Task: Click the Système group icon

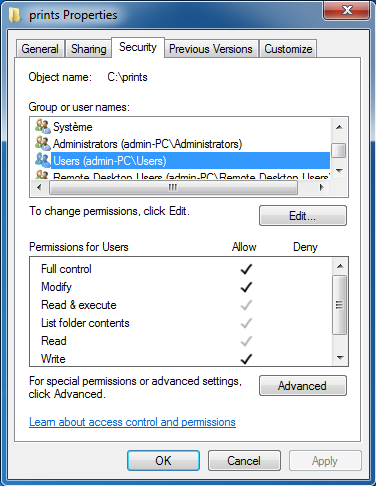Action: point(43,126)
